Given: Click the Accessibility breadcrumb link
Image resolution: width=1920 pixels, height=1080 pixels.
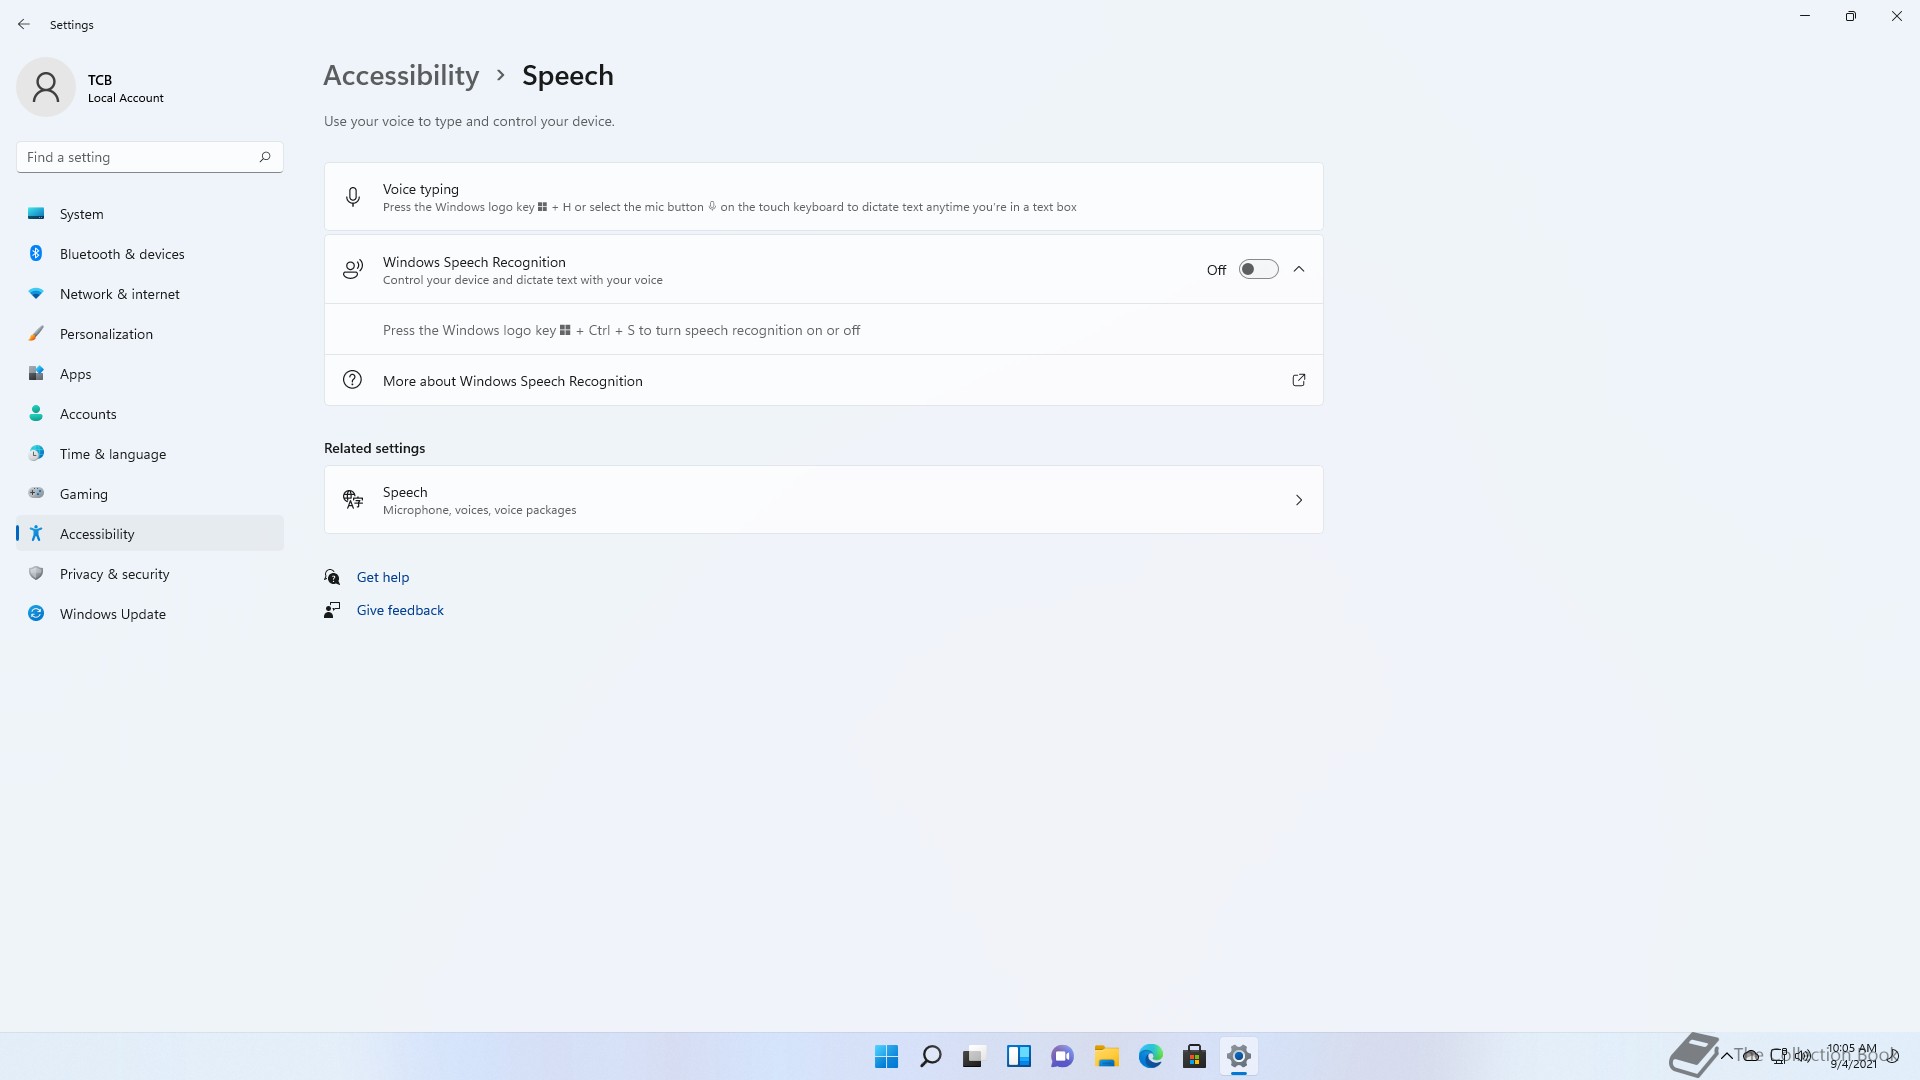Looking at the screenshot, I should click(x=401, y=76).
